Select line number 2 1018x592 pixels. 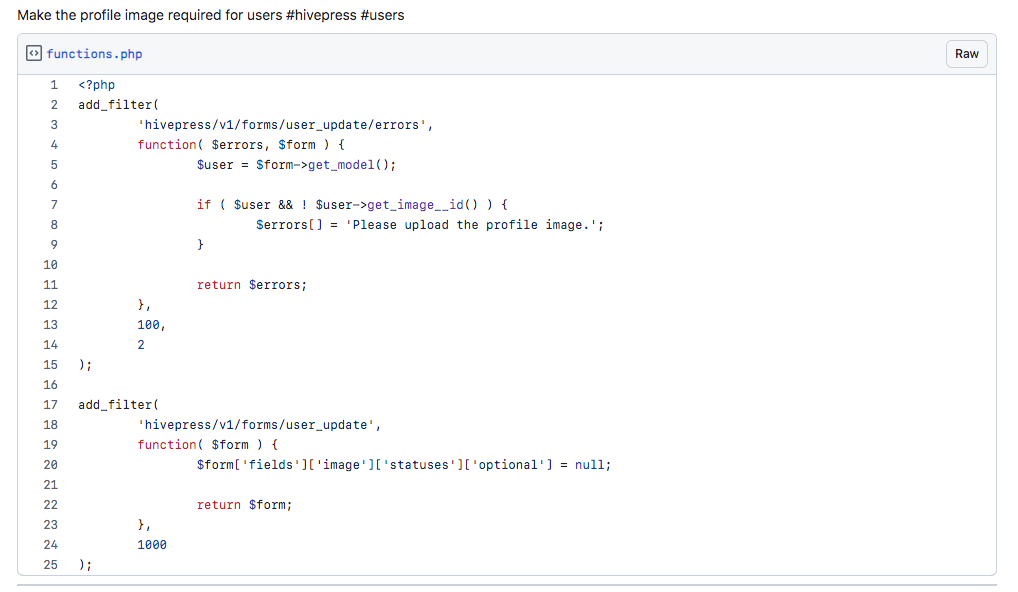[54, 105]
